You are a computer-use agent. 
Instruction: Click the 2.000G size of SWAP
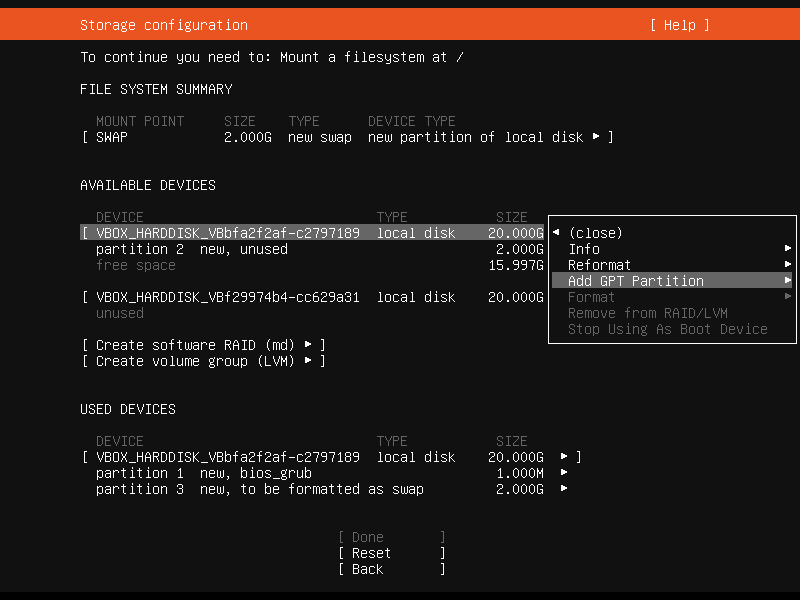[248, 137]
